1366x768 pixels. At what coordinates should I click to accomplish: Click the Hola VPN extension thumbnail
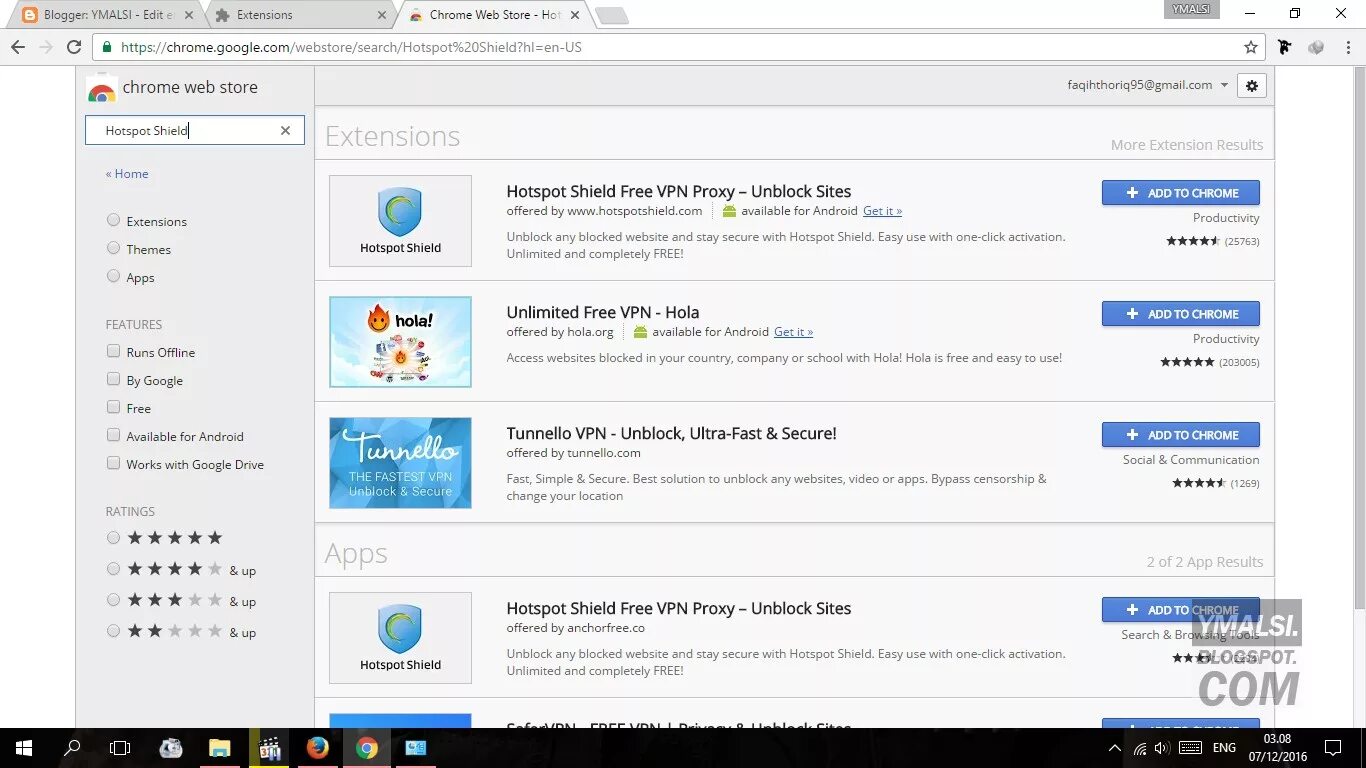[x=399, y=341]
